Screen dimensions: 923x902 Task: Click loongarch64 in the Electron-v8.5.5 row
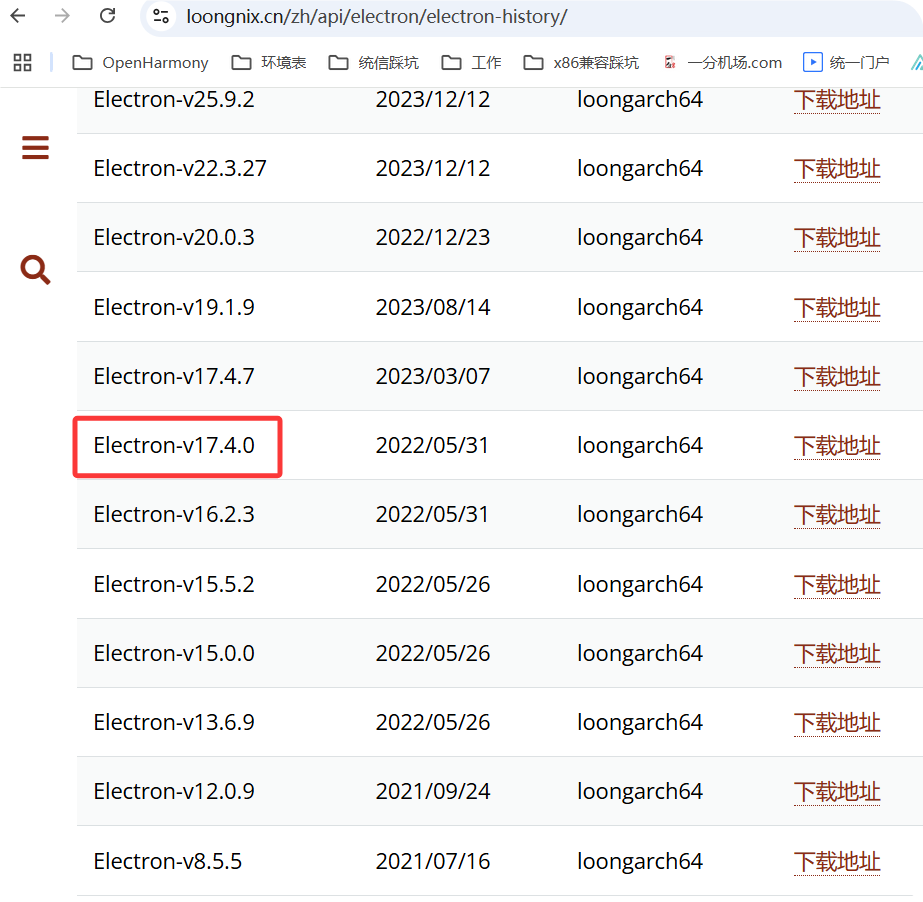640,861
